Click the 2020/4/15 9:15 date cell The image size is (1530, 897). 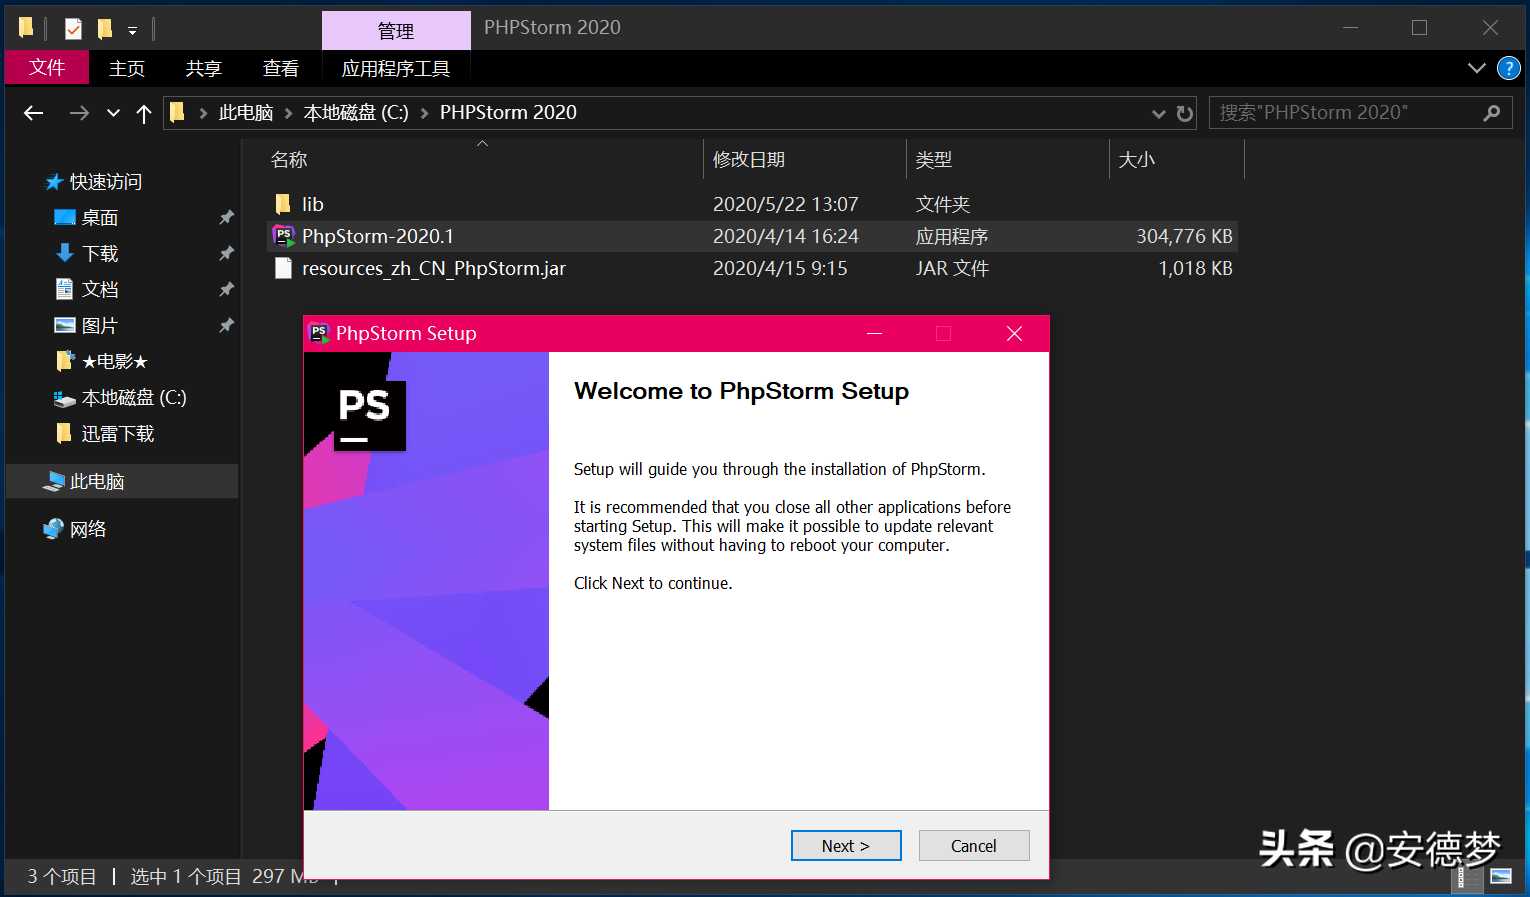click(x=780, y=268)
